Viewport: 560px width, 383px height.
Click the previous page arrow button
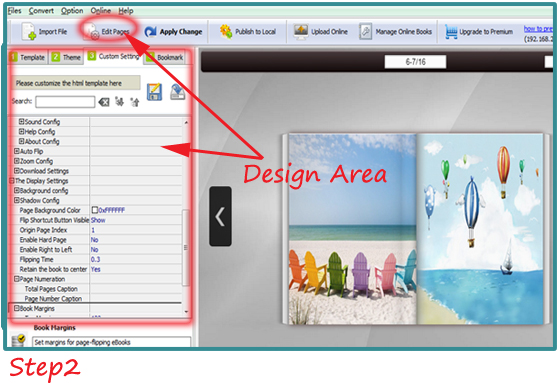click(x=220, y=216)
